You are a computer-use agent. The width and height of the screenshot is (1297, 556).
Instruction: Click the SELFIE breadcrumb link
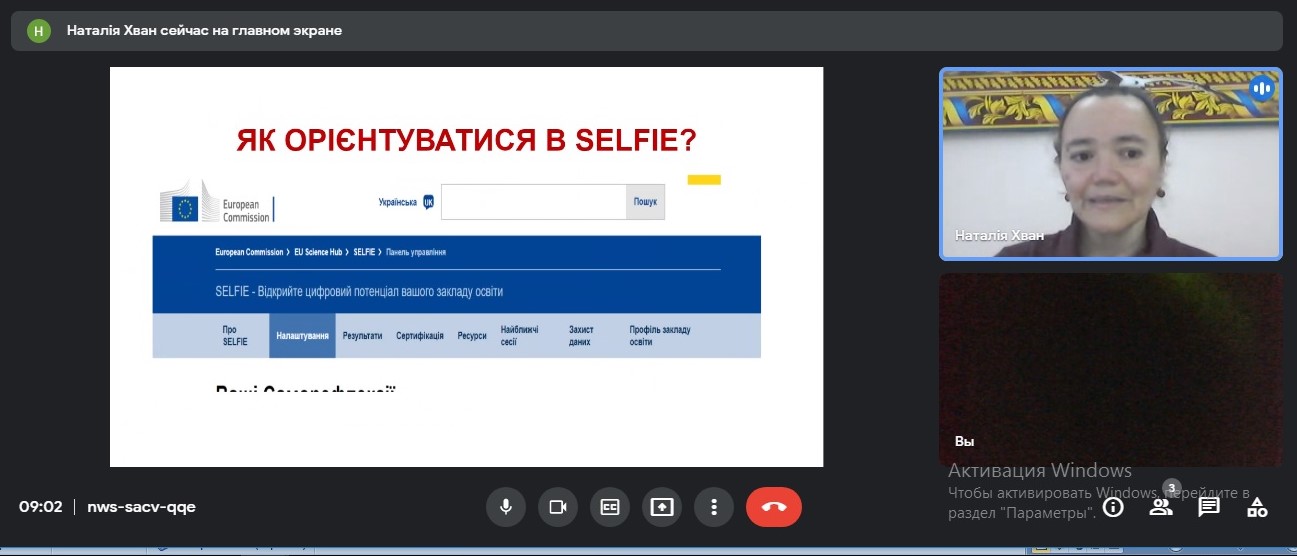363,252
